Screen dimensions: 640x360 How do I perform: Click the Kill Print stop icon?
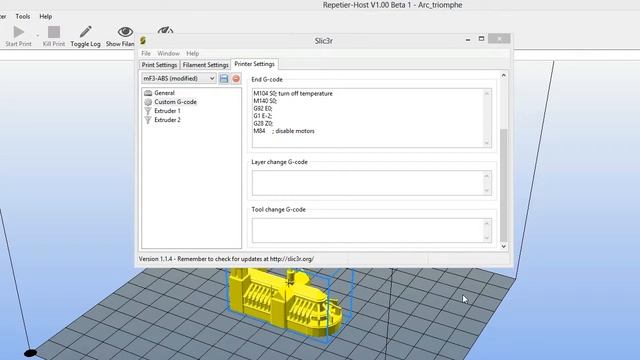[54, 32]
